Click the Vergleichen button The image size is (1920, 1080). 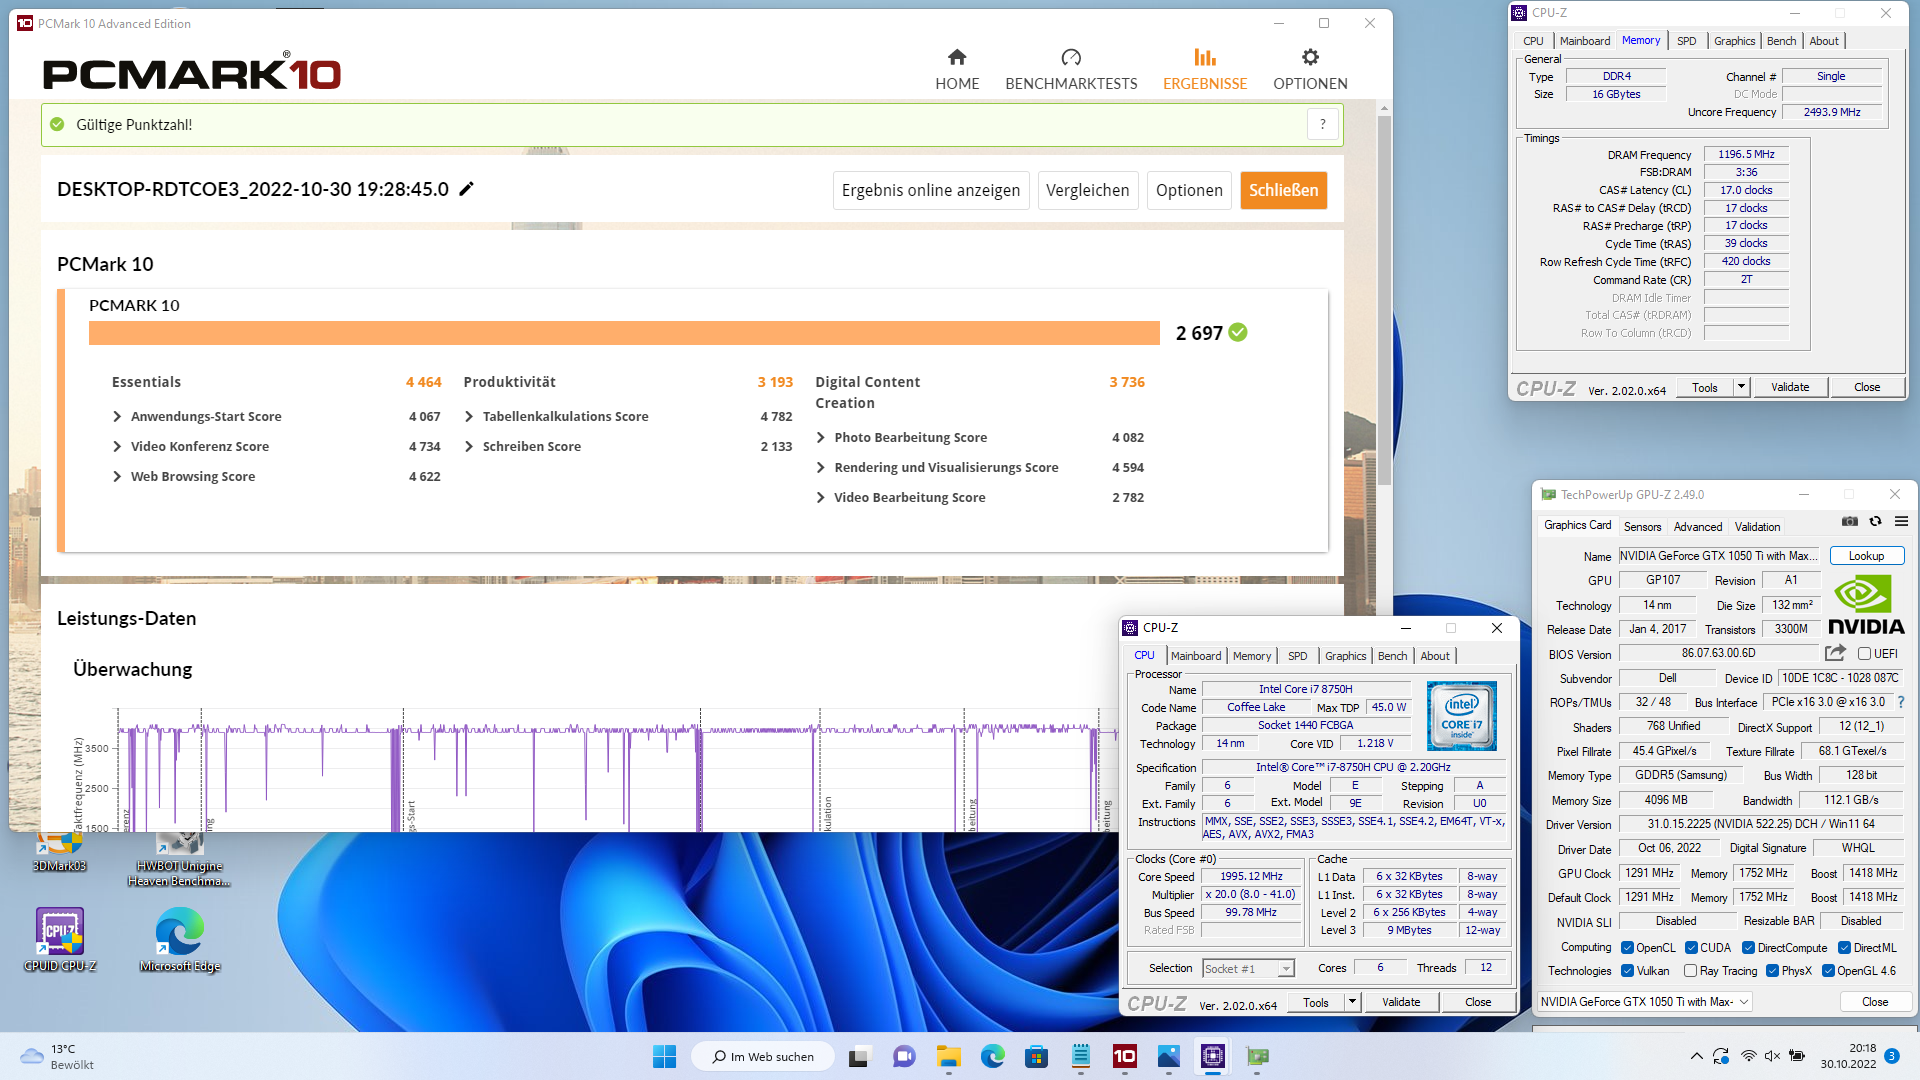pos(1087,190)
